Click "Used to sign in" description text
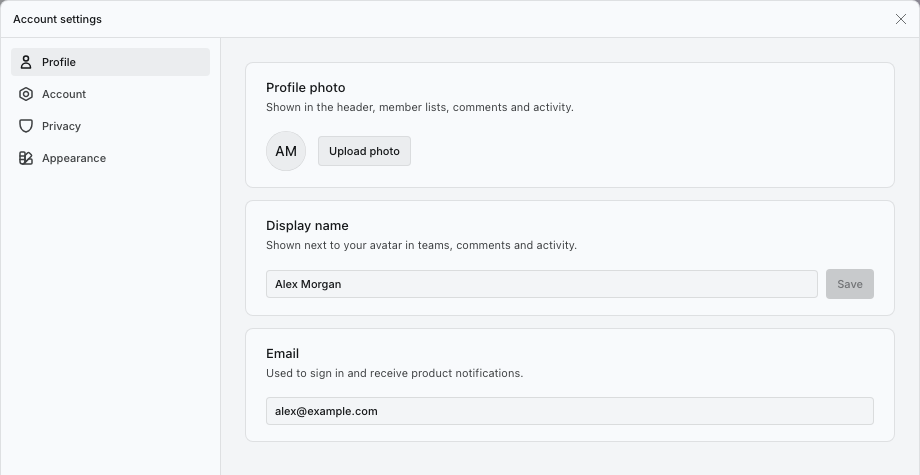This screenshot has height=475, width=920. pyautogui.click(x=394, y=373)
